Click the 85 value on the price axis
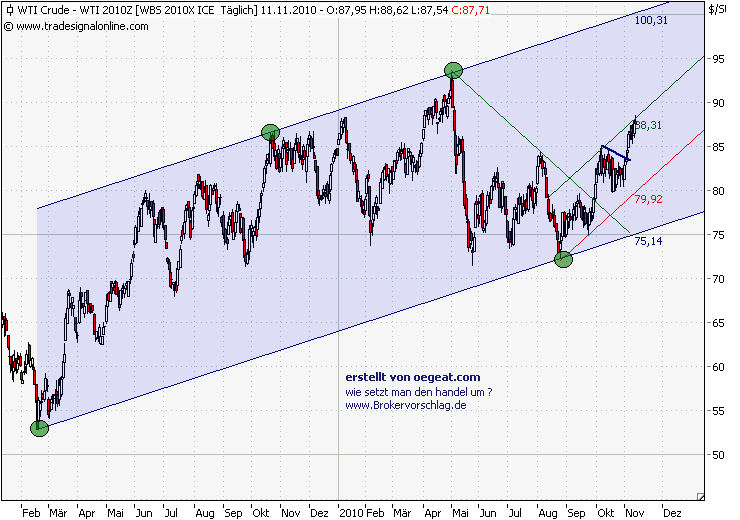 (718, 147)
